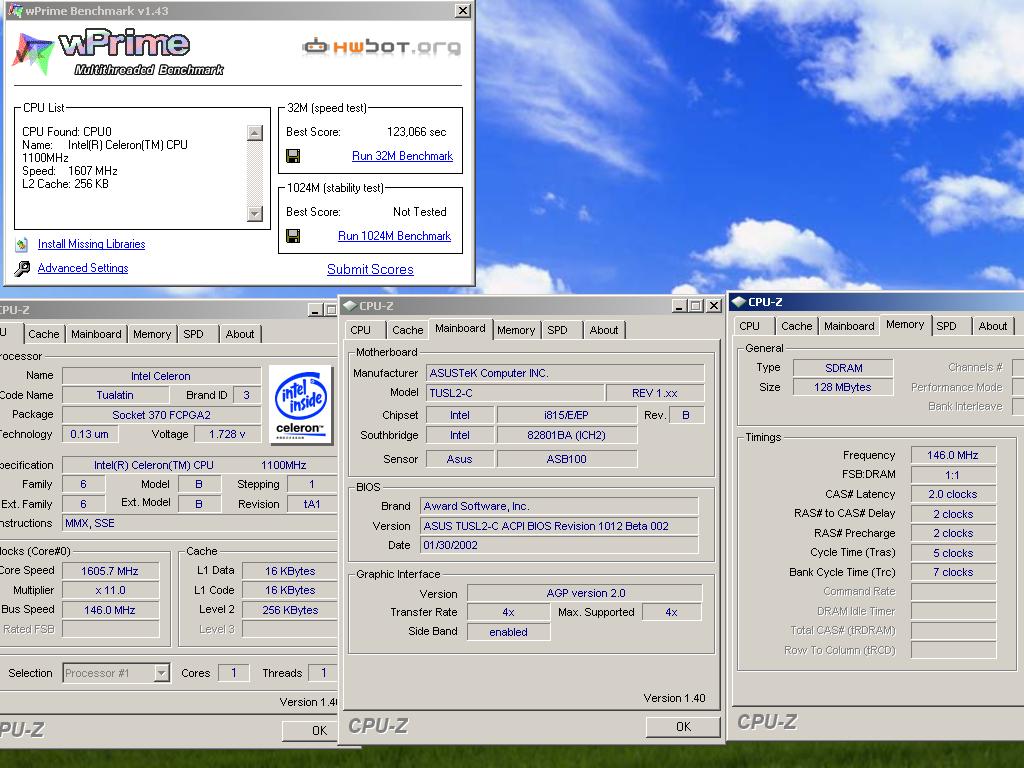Screen dimensions: 1024x768
Task: Click the Voltage 1.728 v field
Action: (x=227, y=434)
